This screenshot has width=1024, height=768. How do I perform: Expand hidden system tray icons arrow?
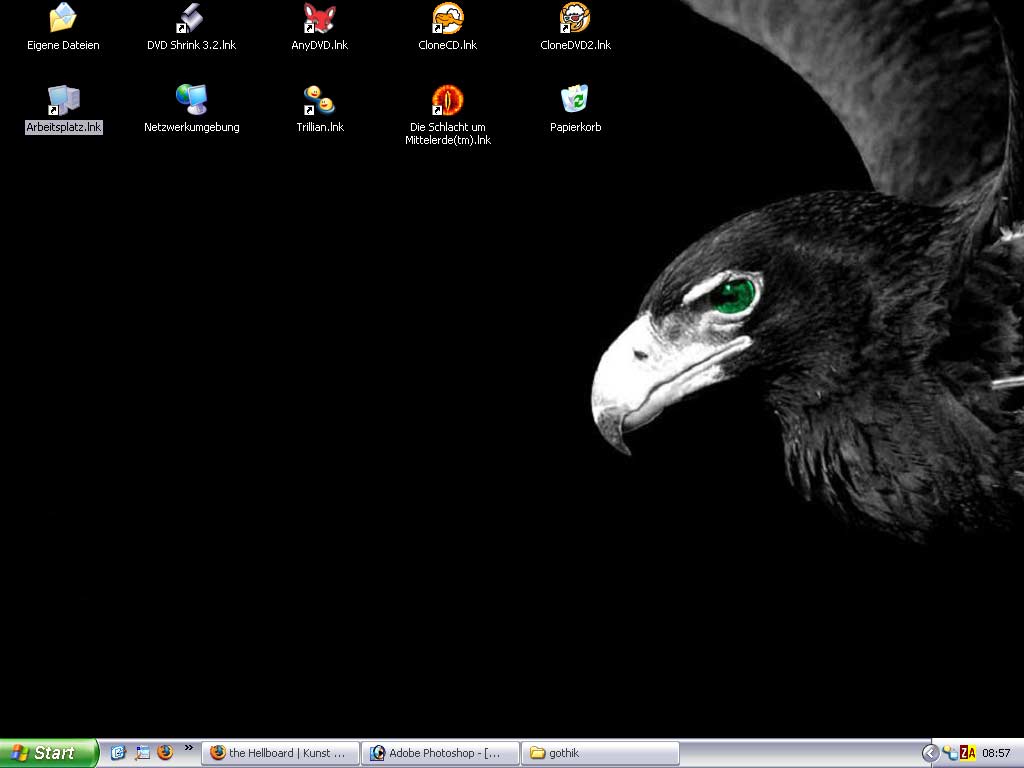[930, 753]
